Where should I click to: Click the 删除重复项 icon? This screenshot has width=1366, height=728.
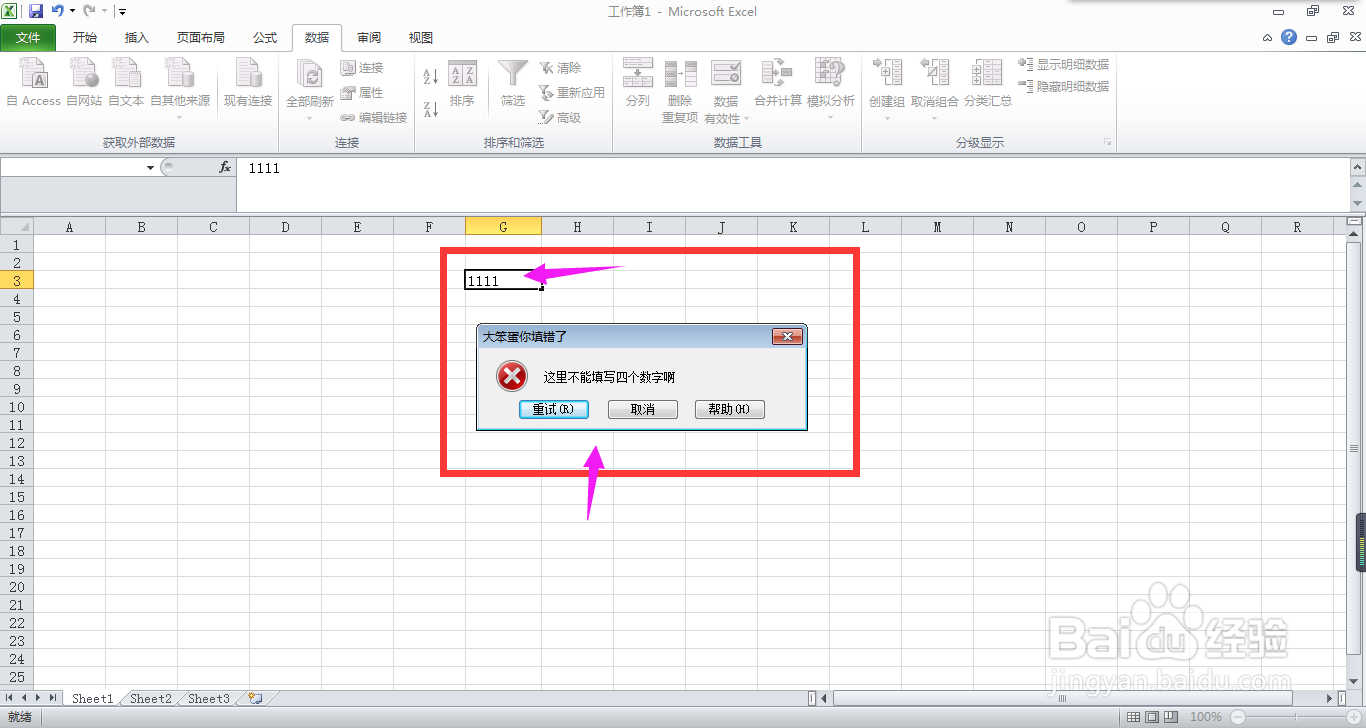681,84
